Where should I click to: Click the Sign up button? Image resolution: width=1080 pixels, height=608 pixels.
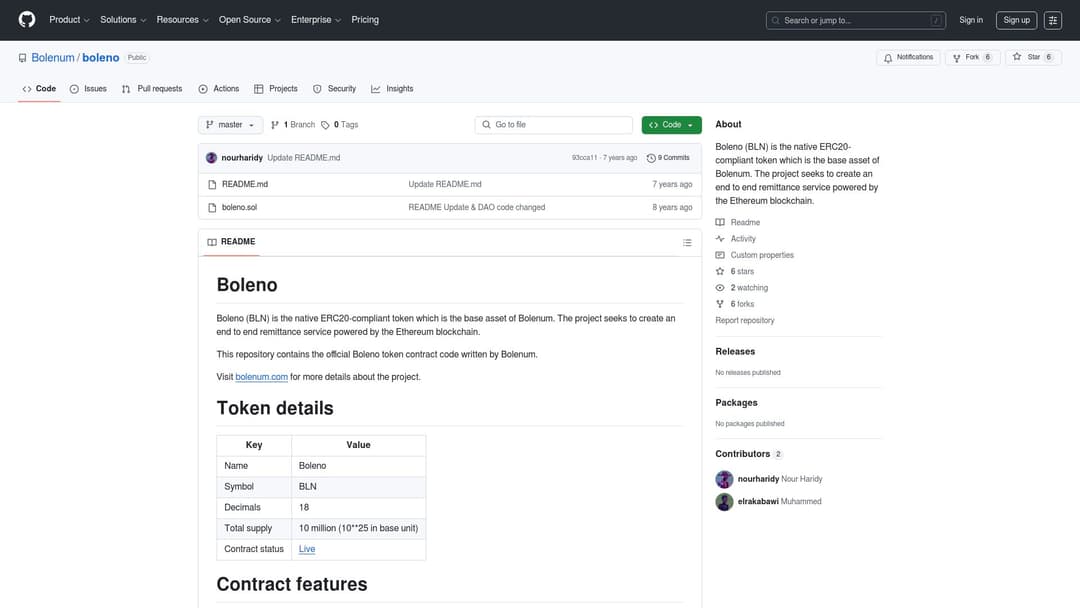(1016, 20)
